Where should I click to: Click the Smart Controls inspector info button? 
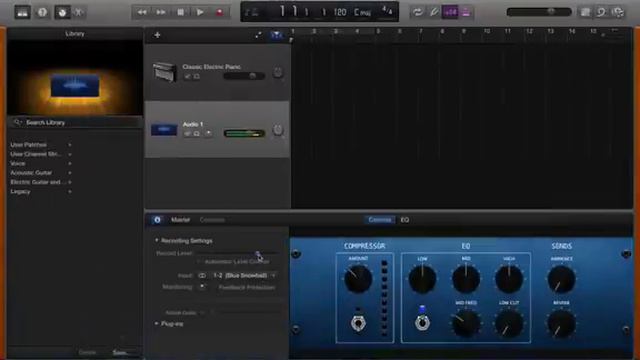point(157,220)
